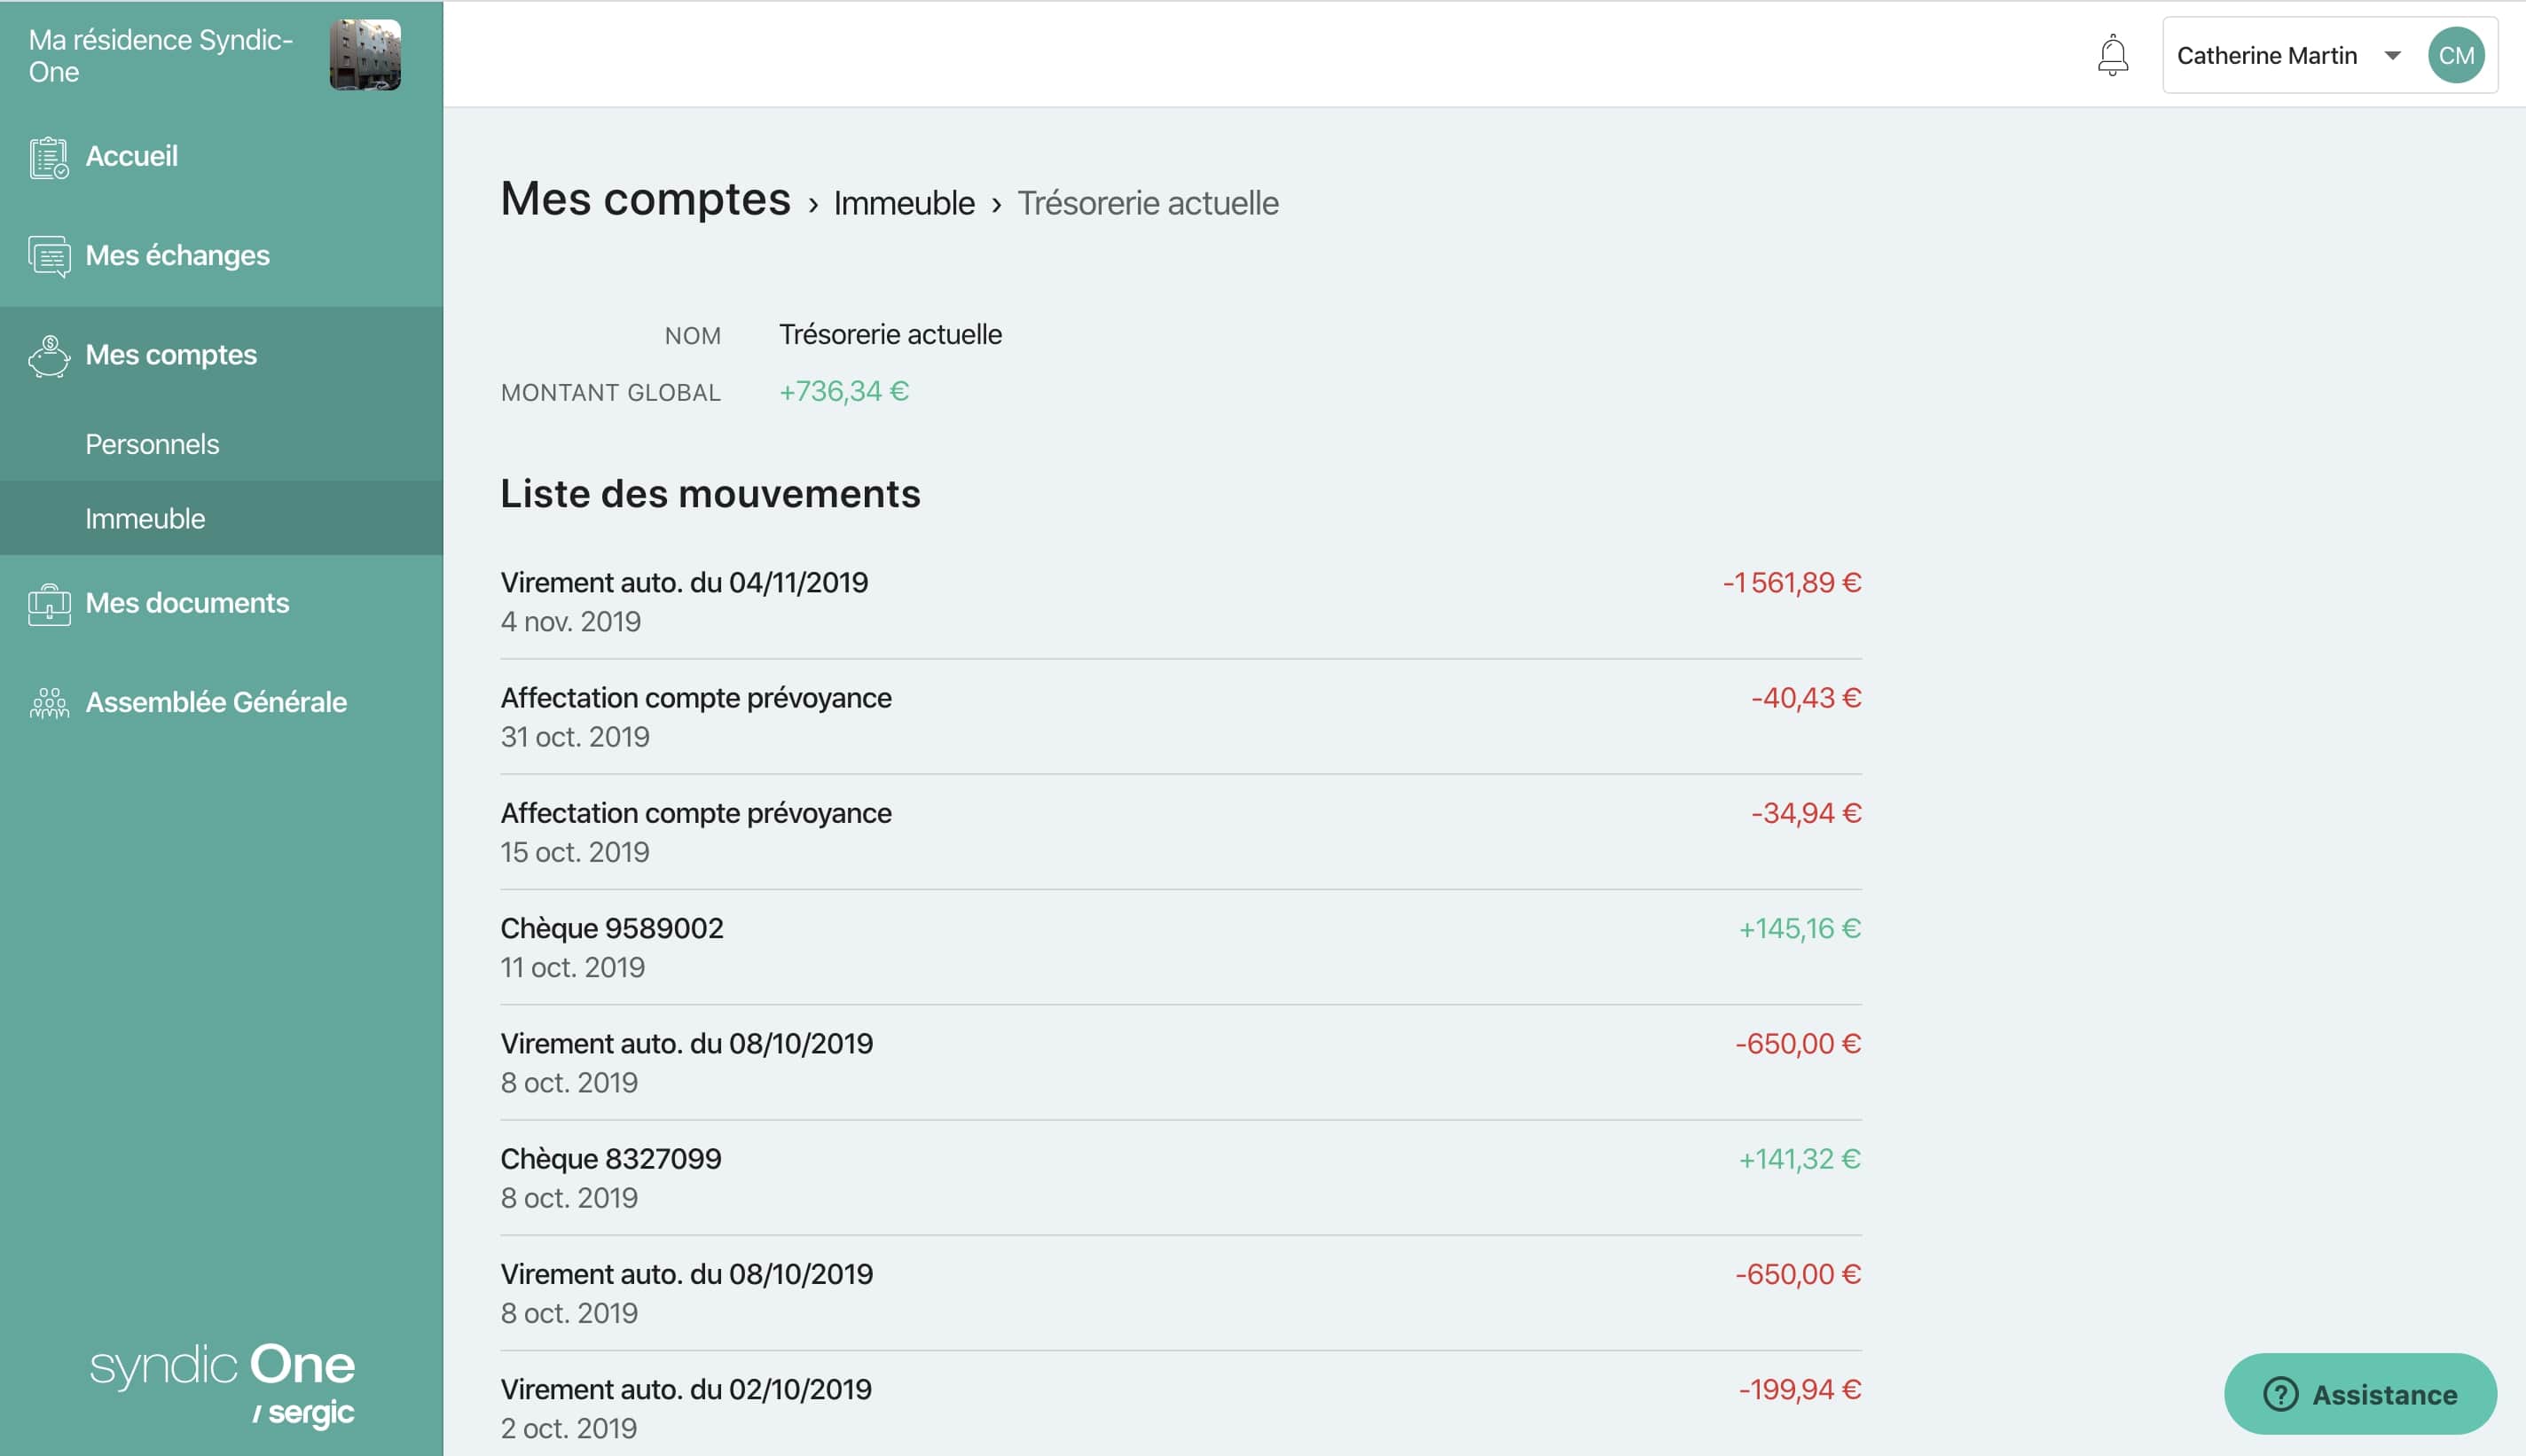Screen dimensions: 2526x1456
Task: Click the -34,94 € amount
Action: point(1805,813)
